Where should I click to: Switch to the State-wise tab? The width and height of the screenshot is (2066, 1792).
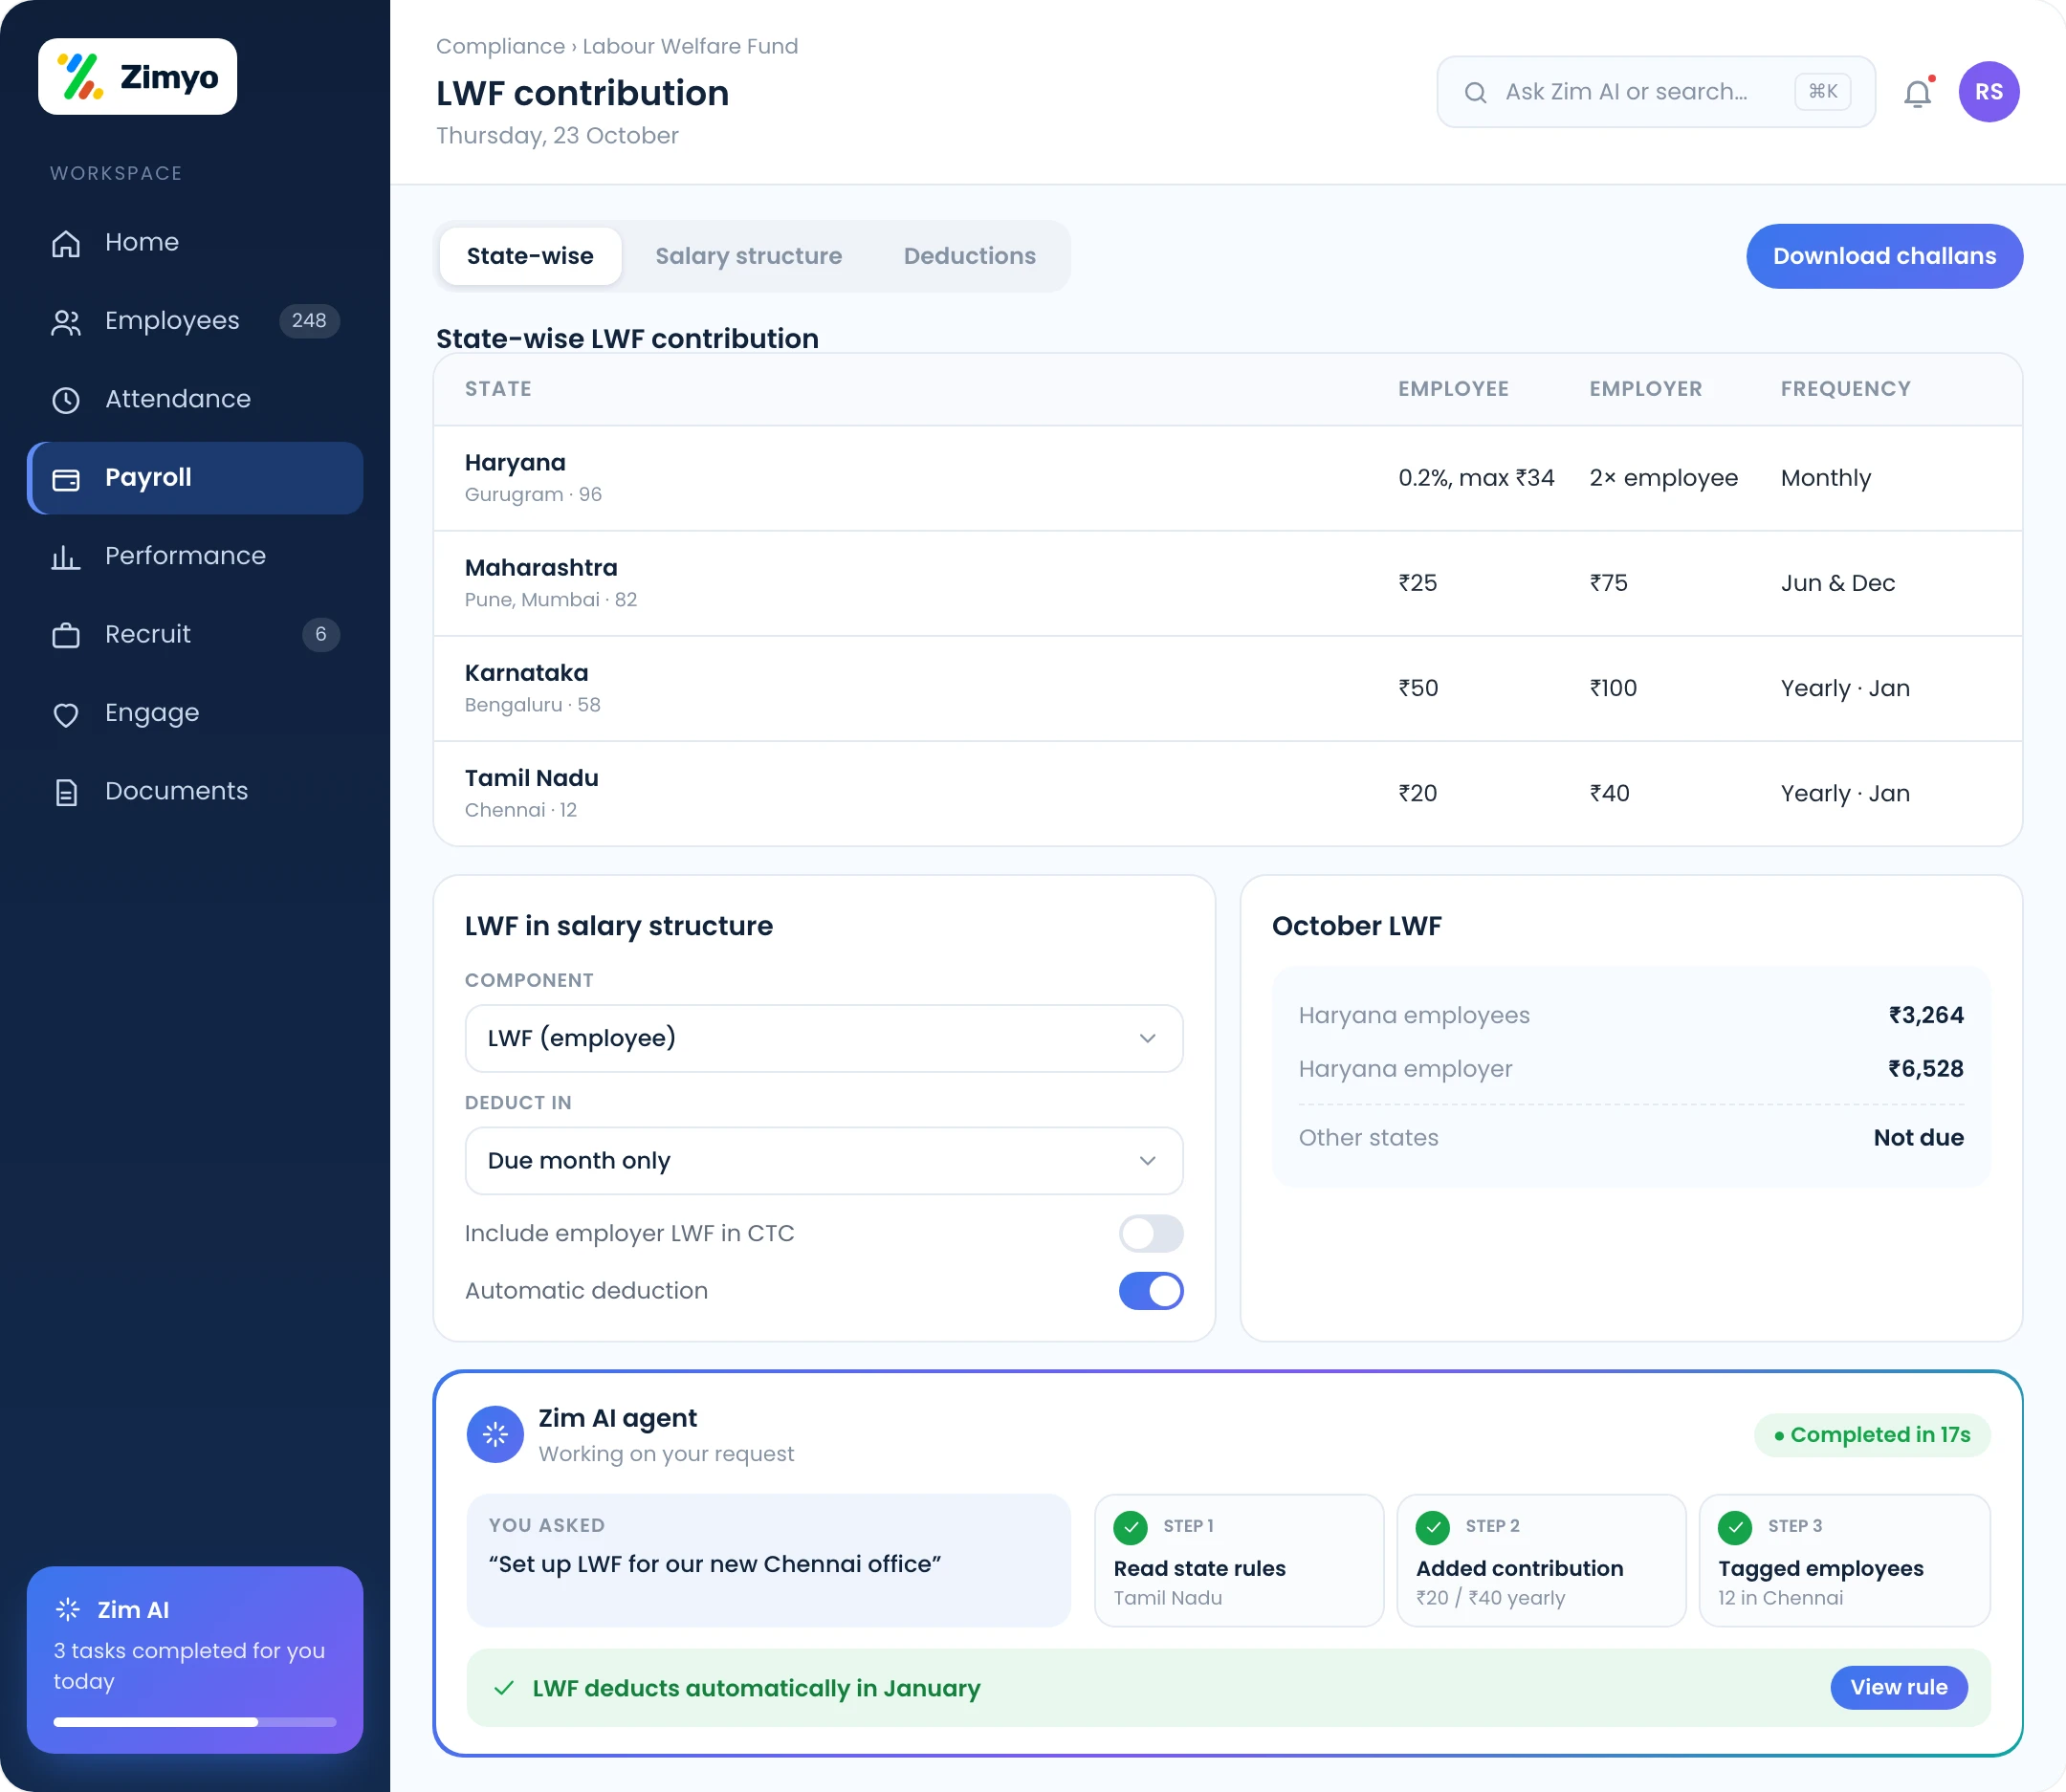tap(530, 256)
